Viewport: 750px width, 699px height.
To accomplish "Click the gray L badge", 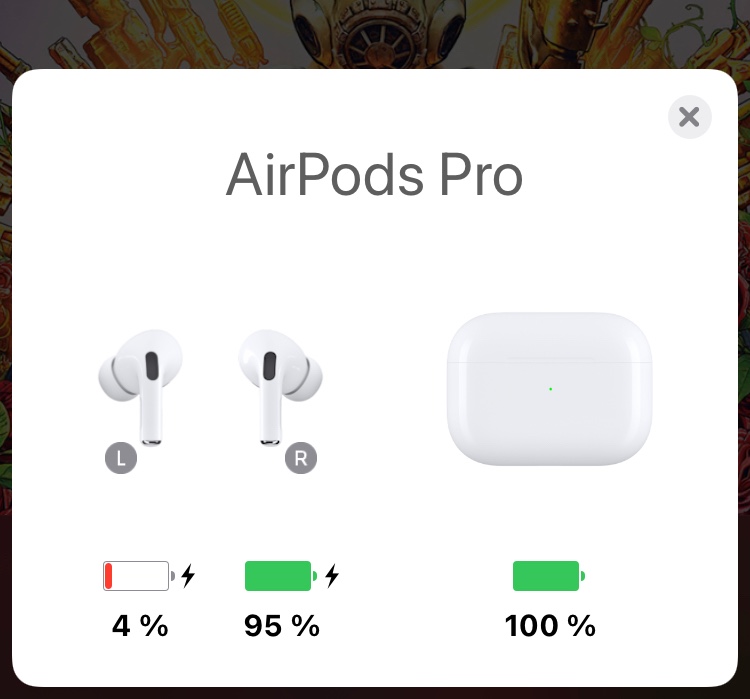I will [x=121, y=458].
